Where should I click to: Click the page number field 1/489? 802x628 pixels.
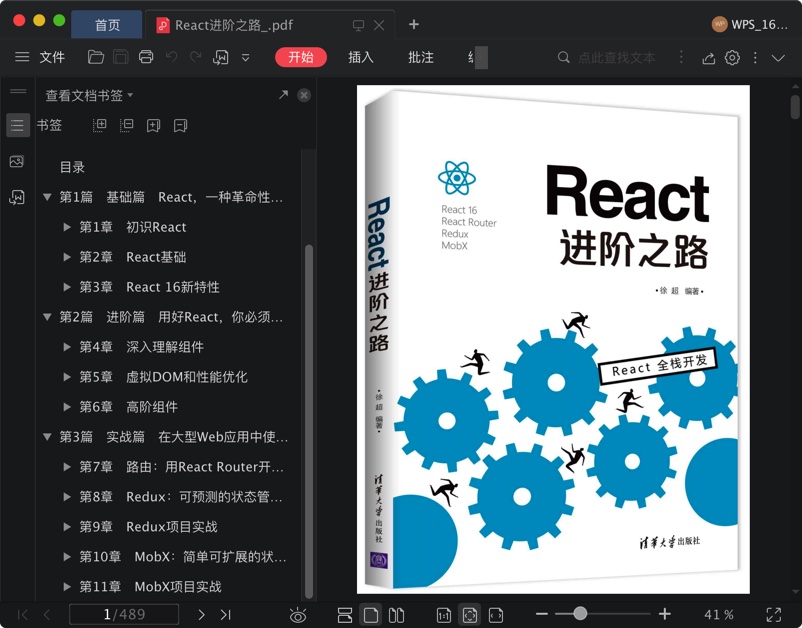(x=124, y=614)
